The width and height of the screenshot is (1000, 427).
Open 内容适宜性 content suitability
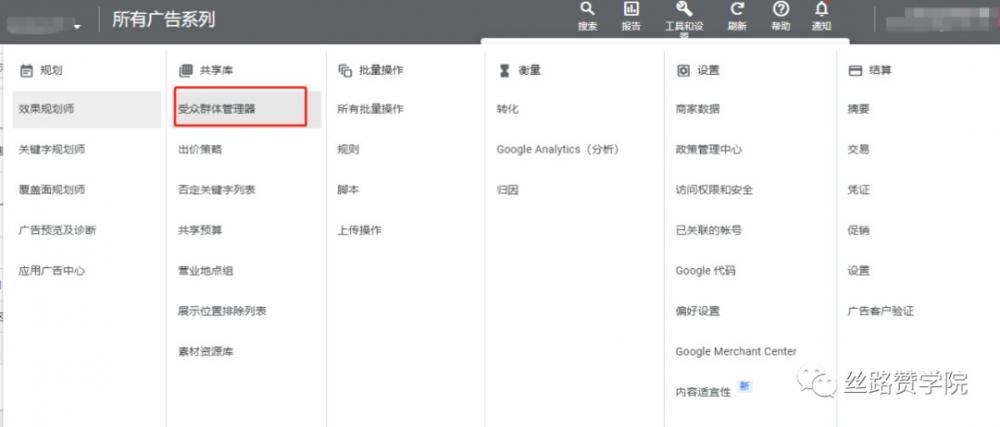pos(703,392)
